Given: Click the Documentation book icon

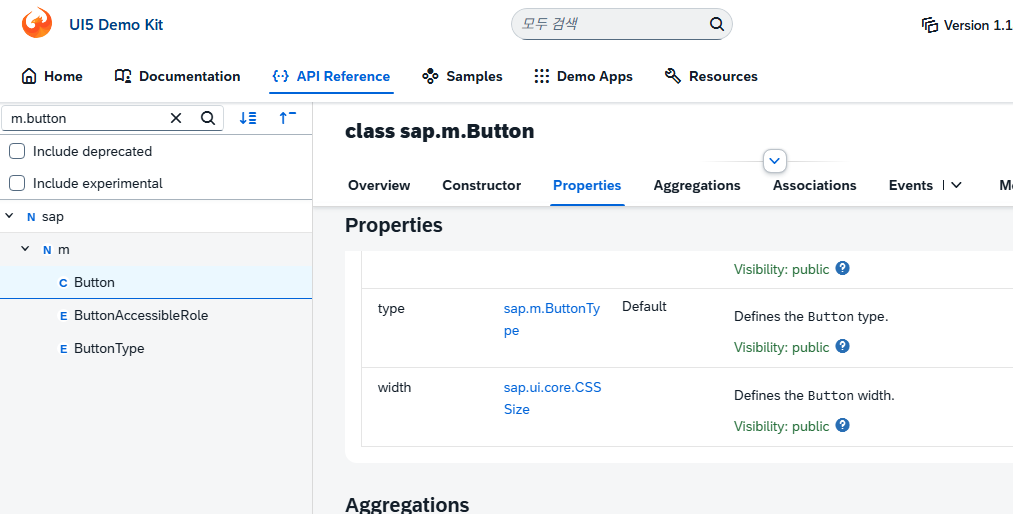Looking at the screenshot, I should tap(123, 76).
